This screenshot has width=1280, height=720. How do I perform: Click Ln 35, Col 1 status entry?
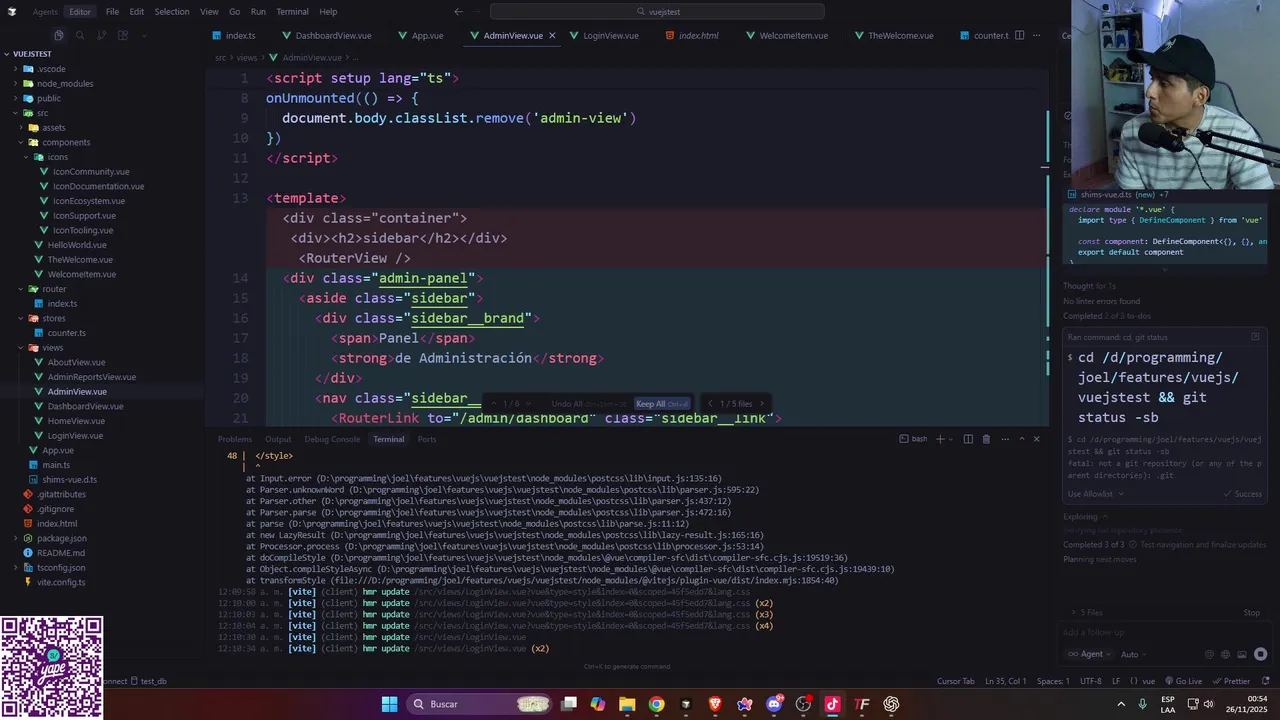click(x=1005, y=681)
